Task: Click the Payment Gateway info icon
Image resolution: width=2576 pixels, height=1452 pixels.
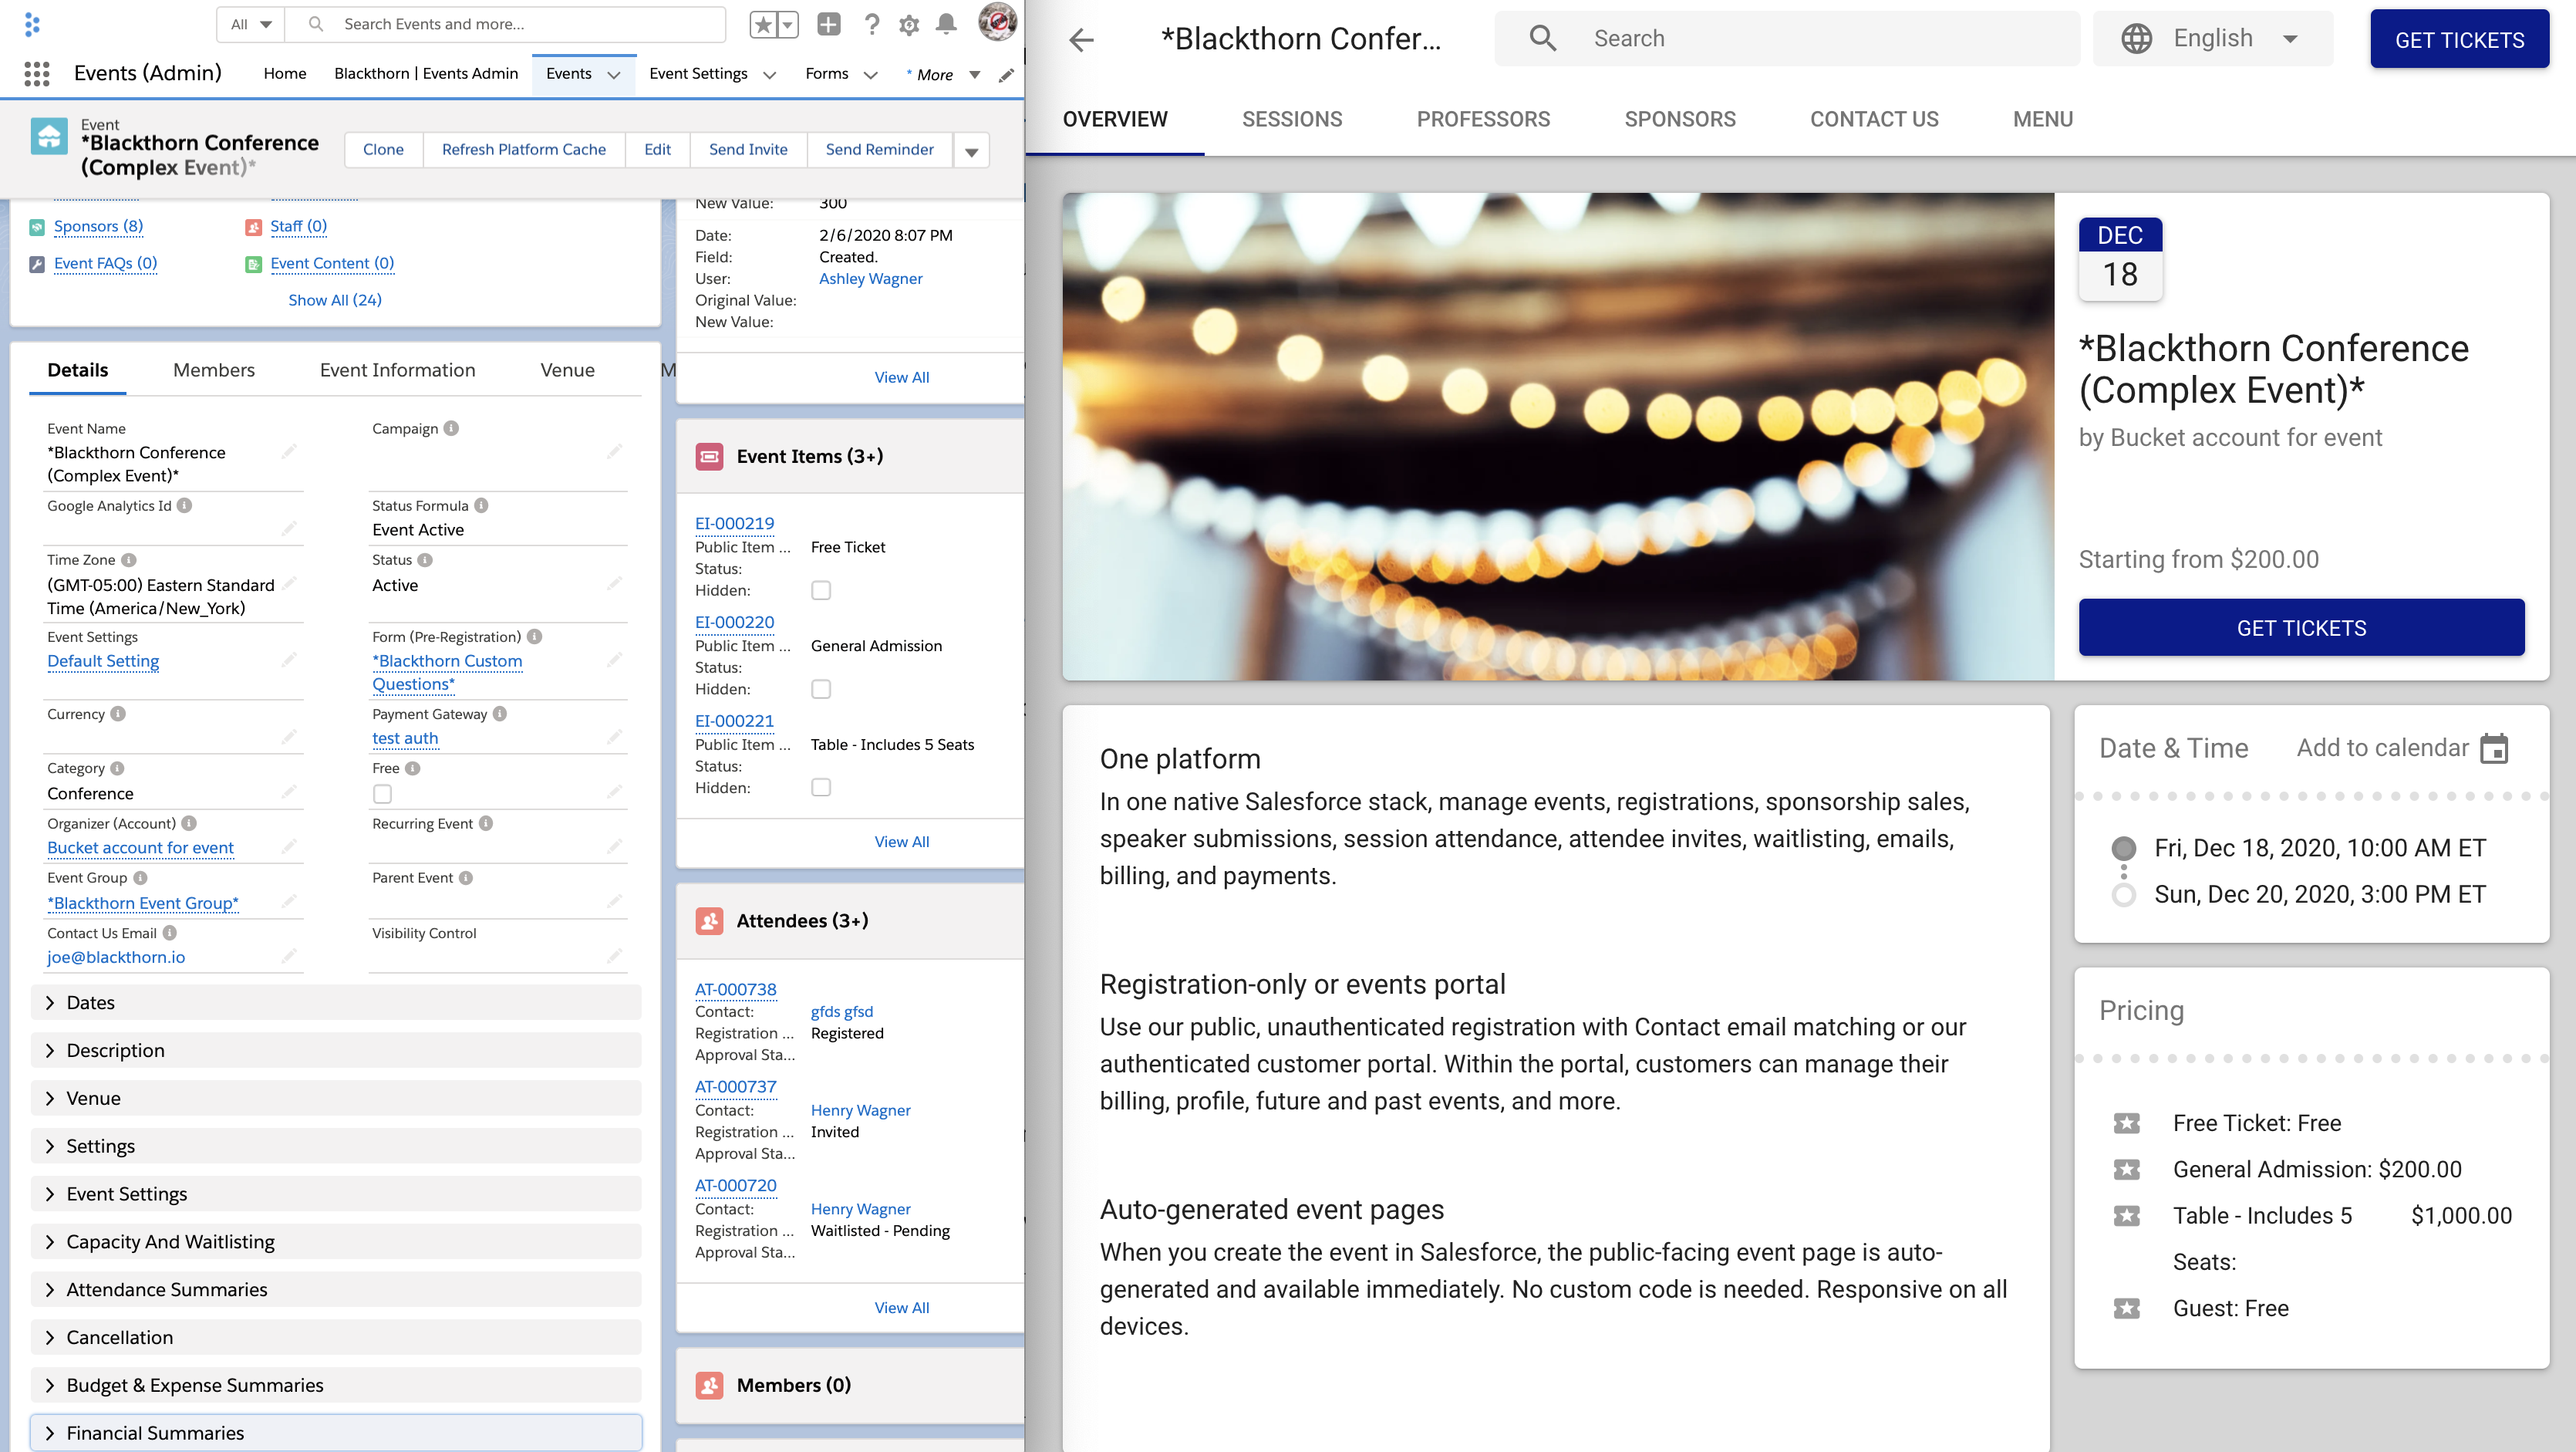Action: click(x=500, y=714)
